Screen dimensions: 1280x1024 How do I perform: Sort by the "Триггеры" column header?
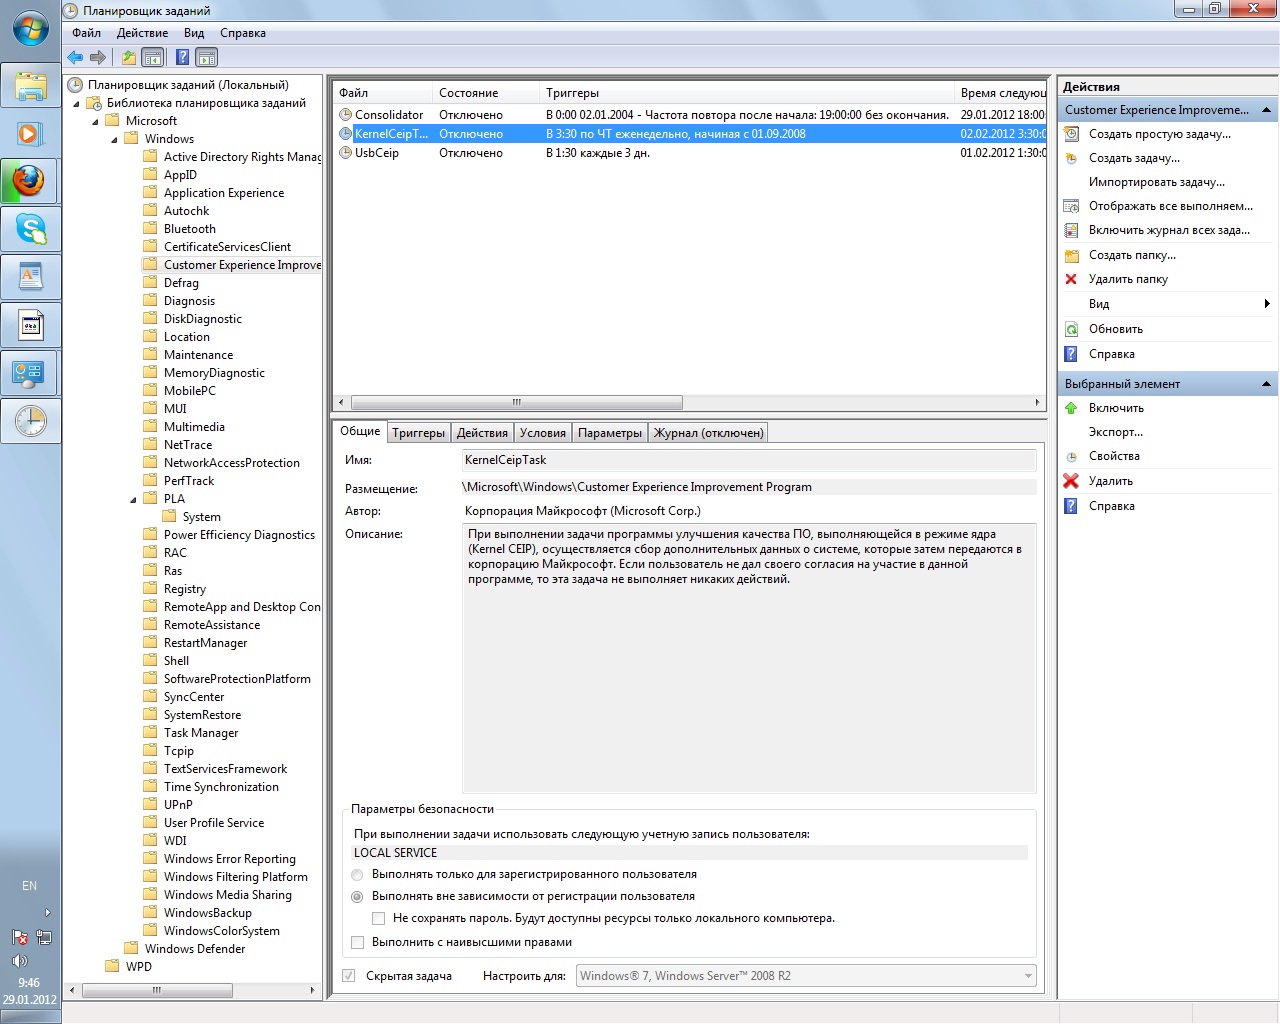747,93
